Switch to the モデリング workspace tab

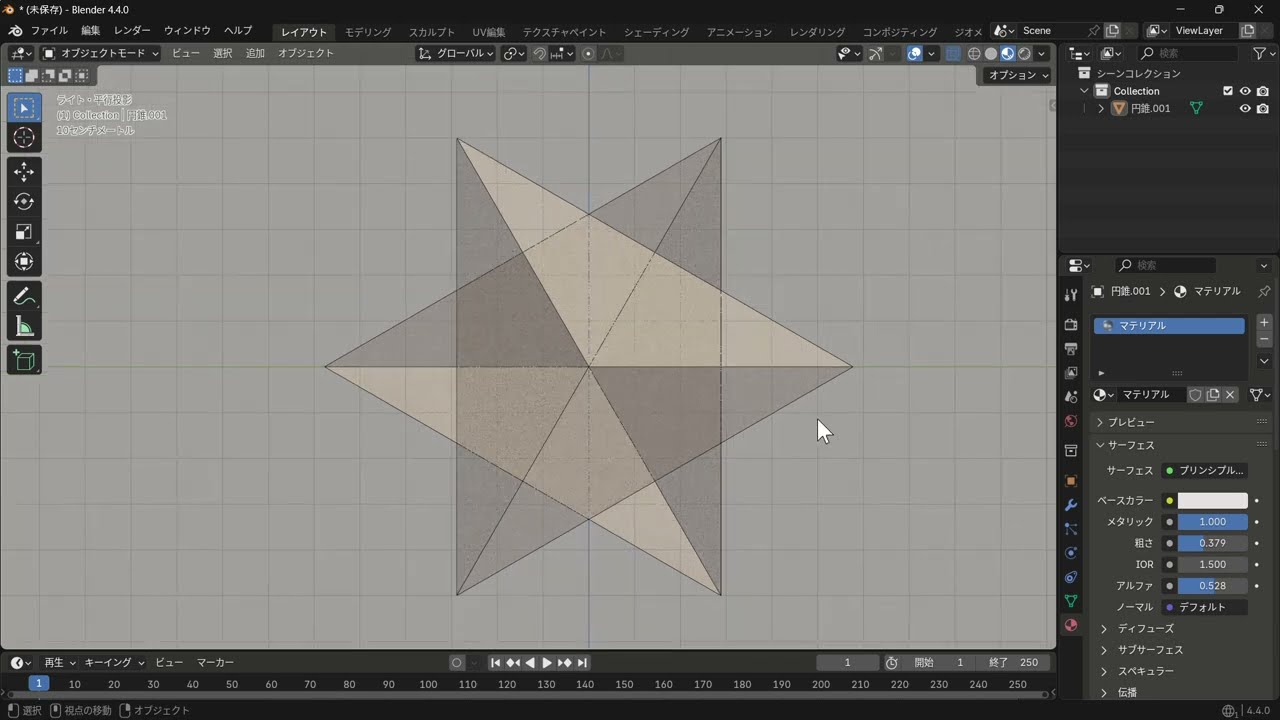[x=368, y=32]
